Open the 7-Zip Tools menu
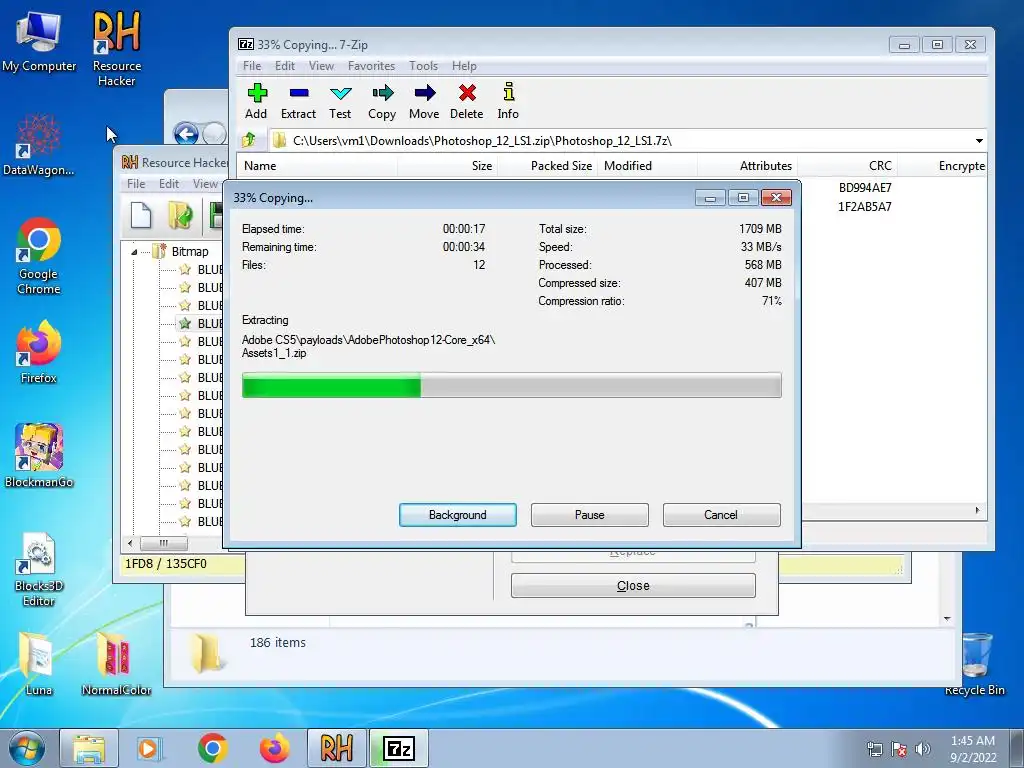1024x768 pixels. click(423, 66)
